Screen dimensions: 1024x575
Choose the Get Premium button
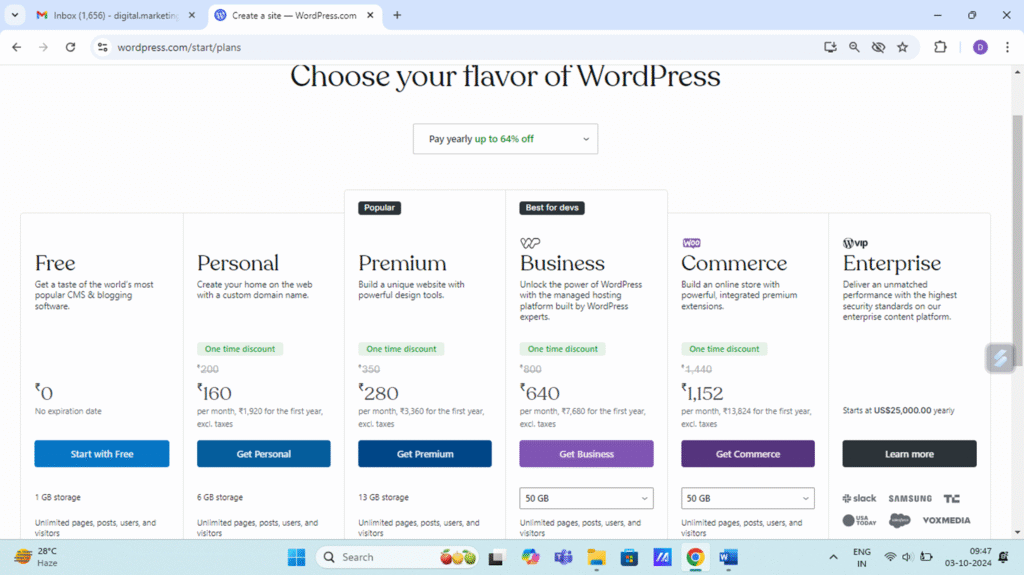[425, 454]
